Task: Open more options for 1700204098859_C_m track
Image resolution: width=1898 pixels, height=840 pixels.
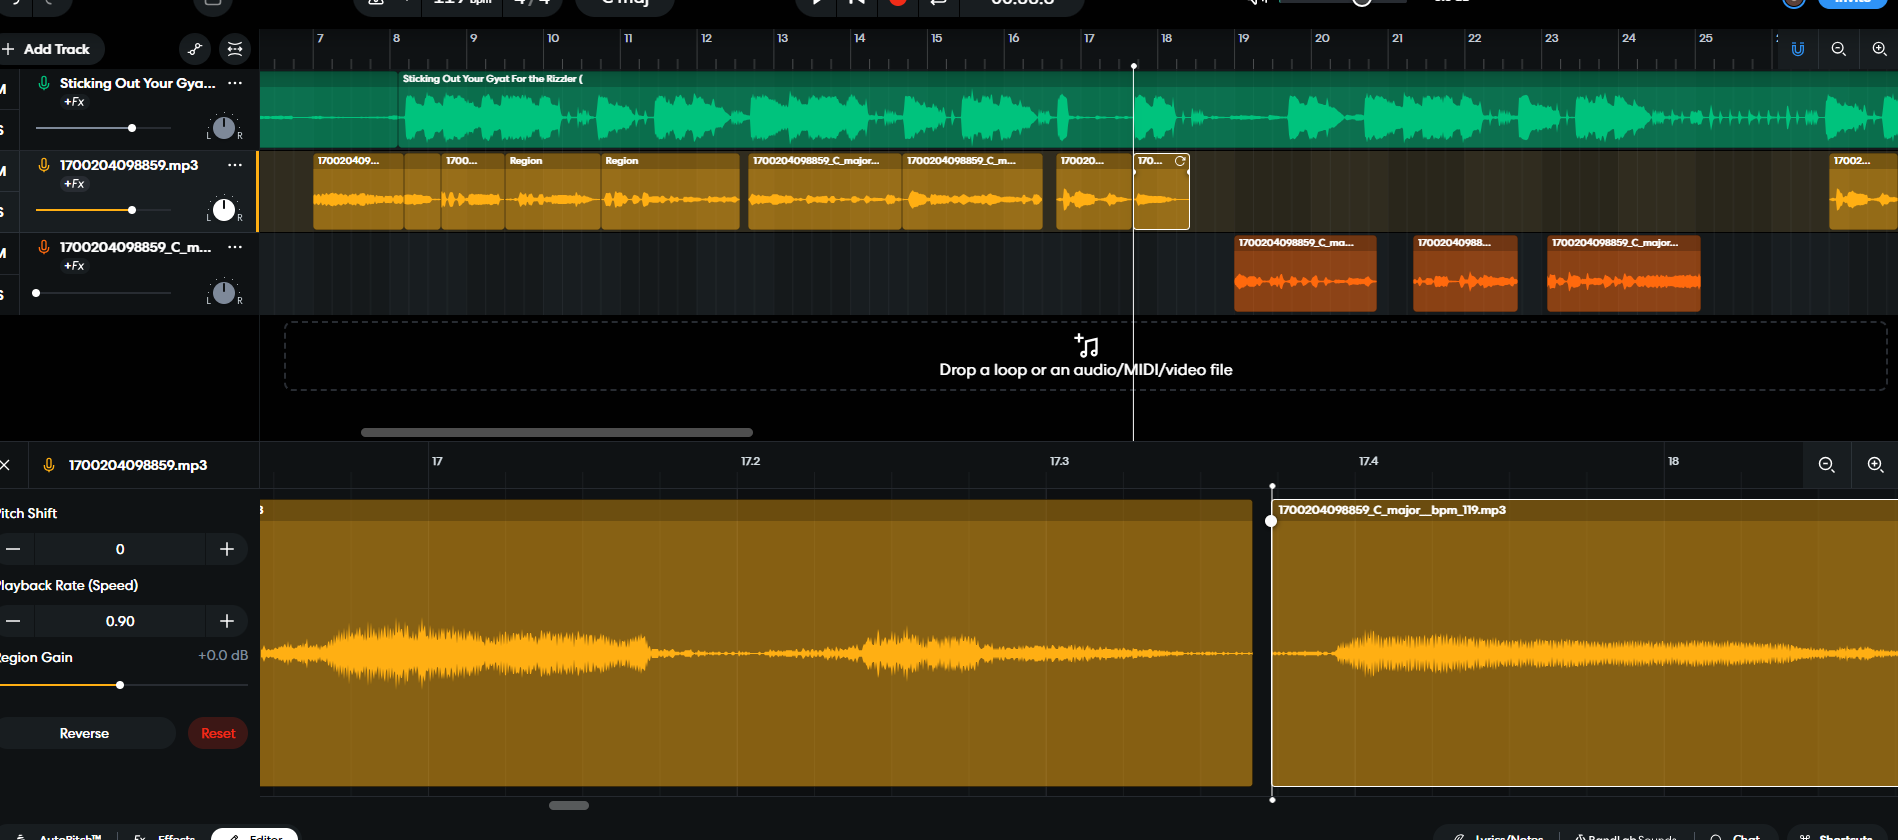Action: [235, 247]
